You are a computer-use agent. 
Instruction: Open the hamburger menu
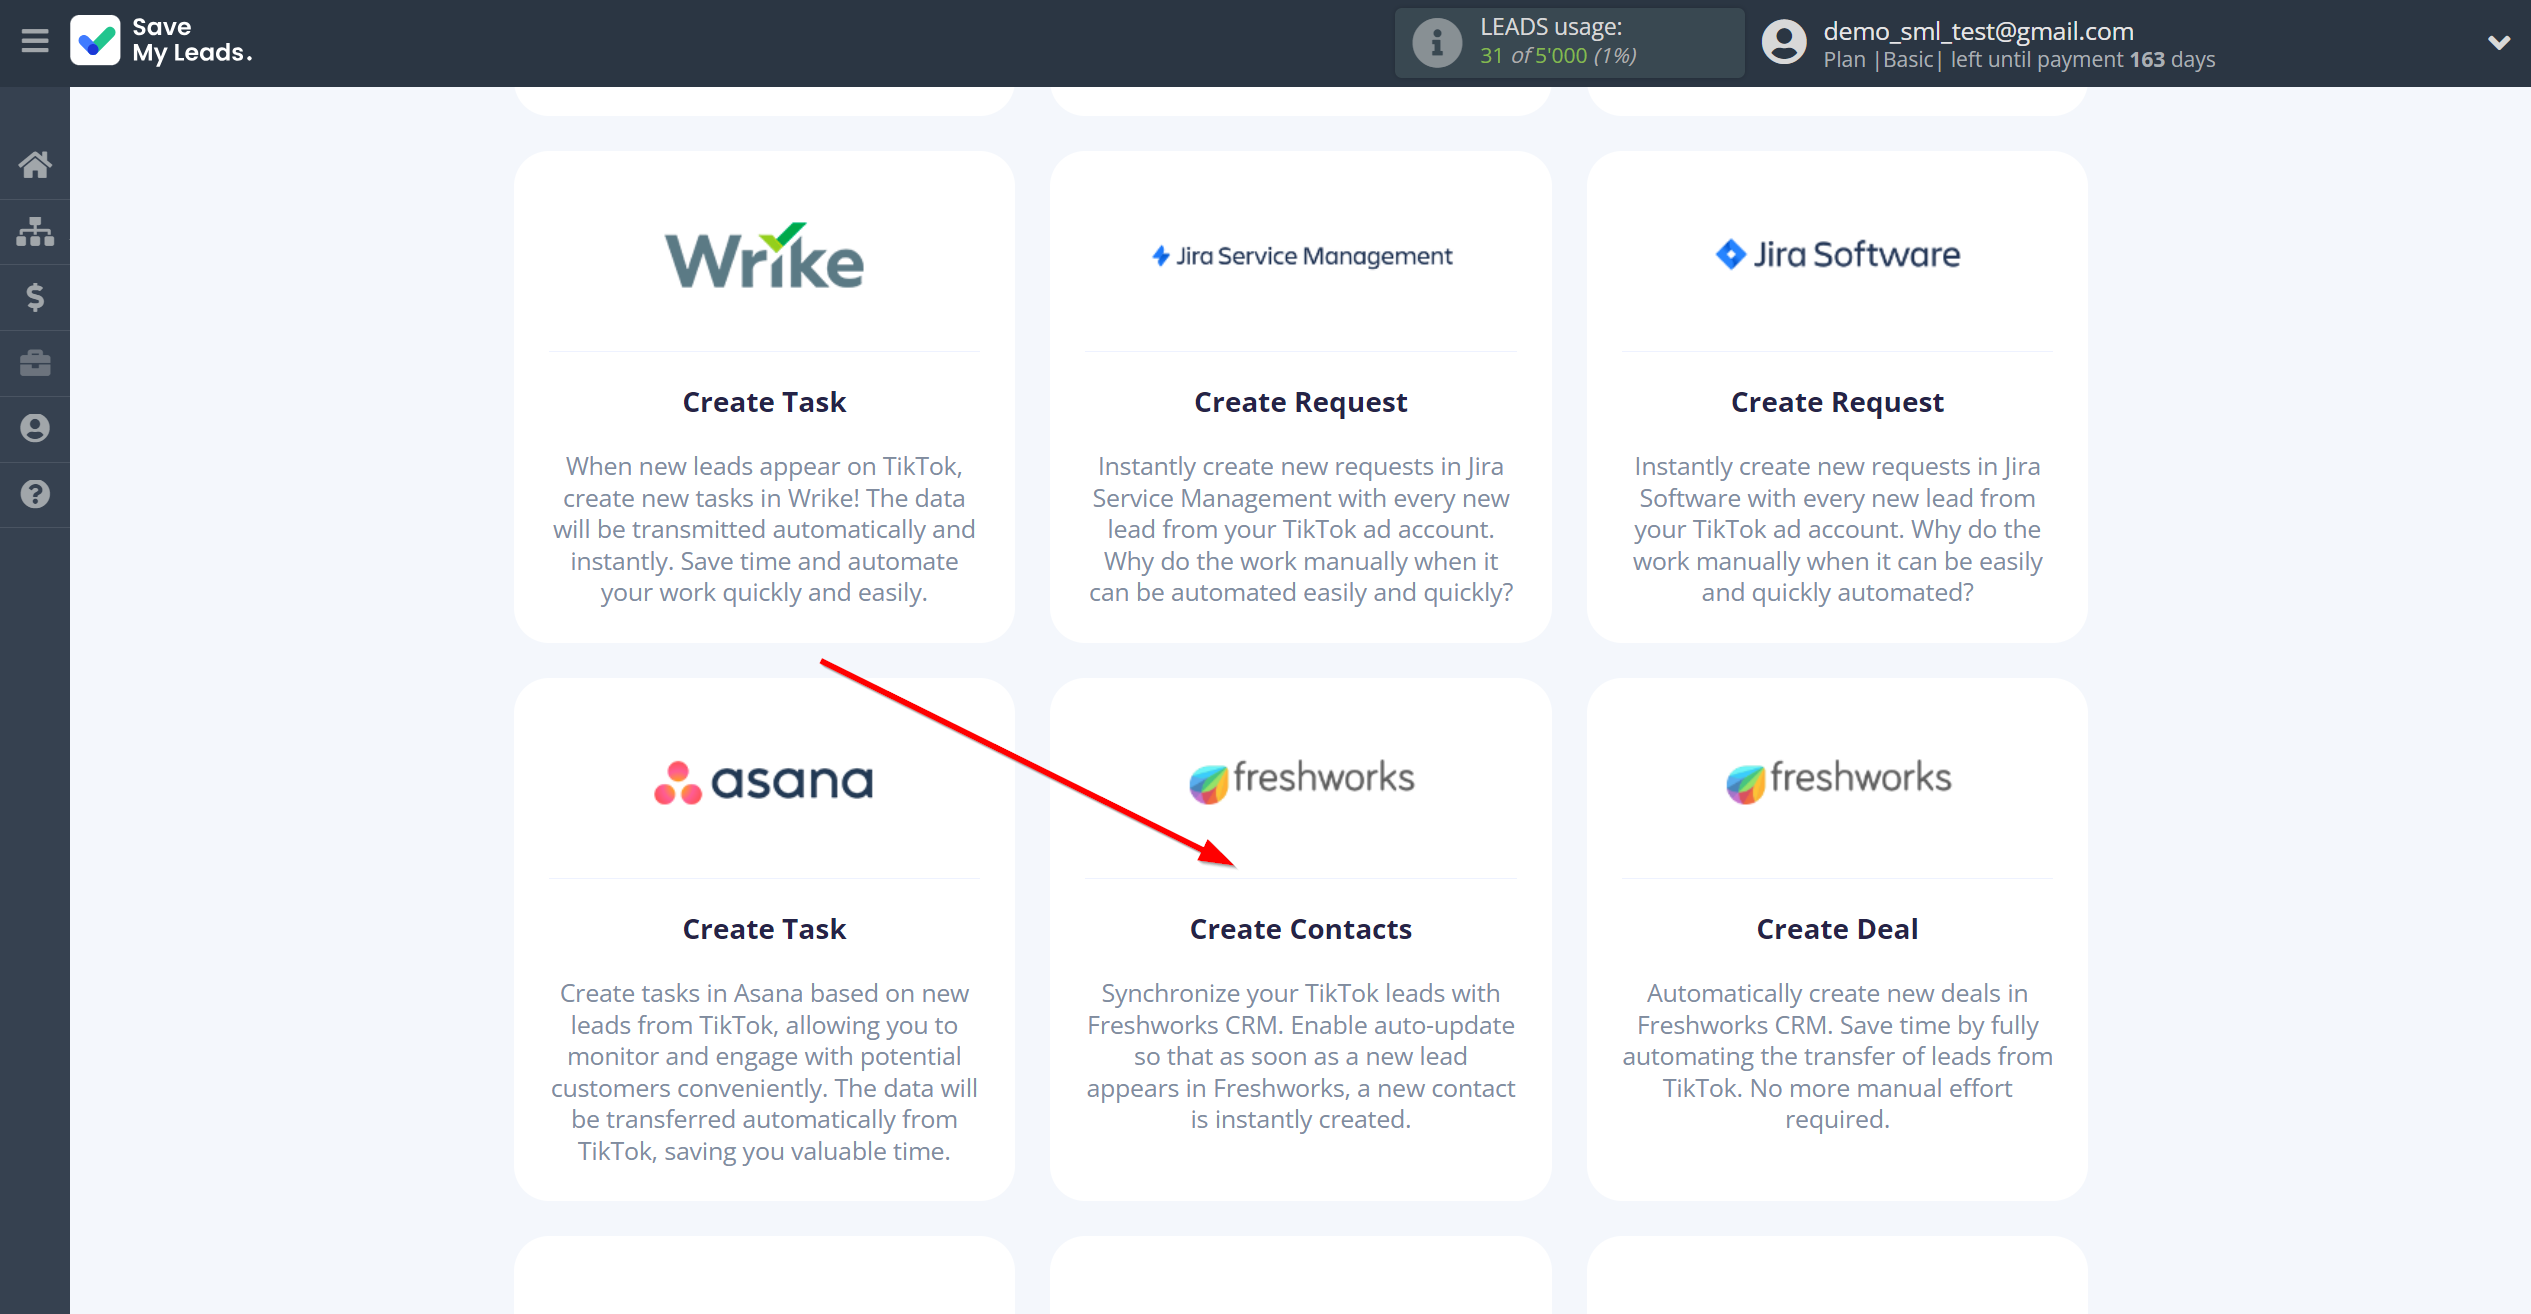point(35,41)
